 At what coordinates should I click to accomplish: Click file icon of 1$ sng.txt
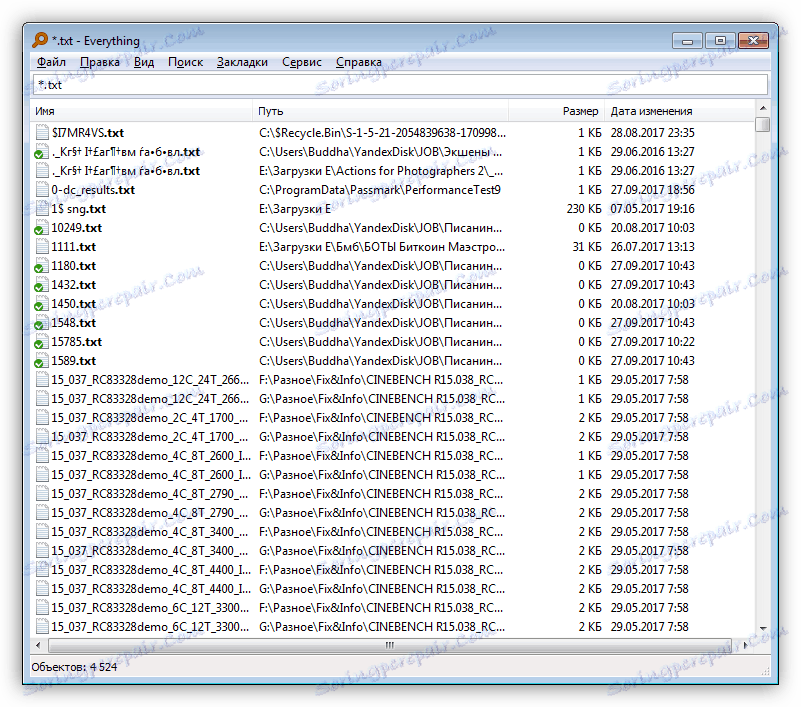[42, 209]
